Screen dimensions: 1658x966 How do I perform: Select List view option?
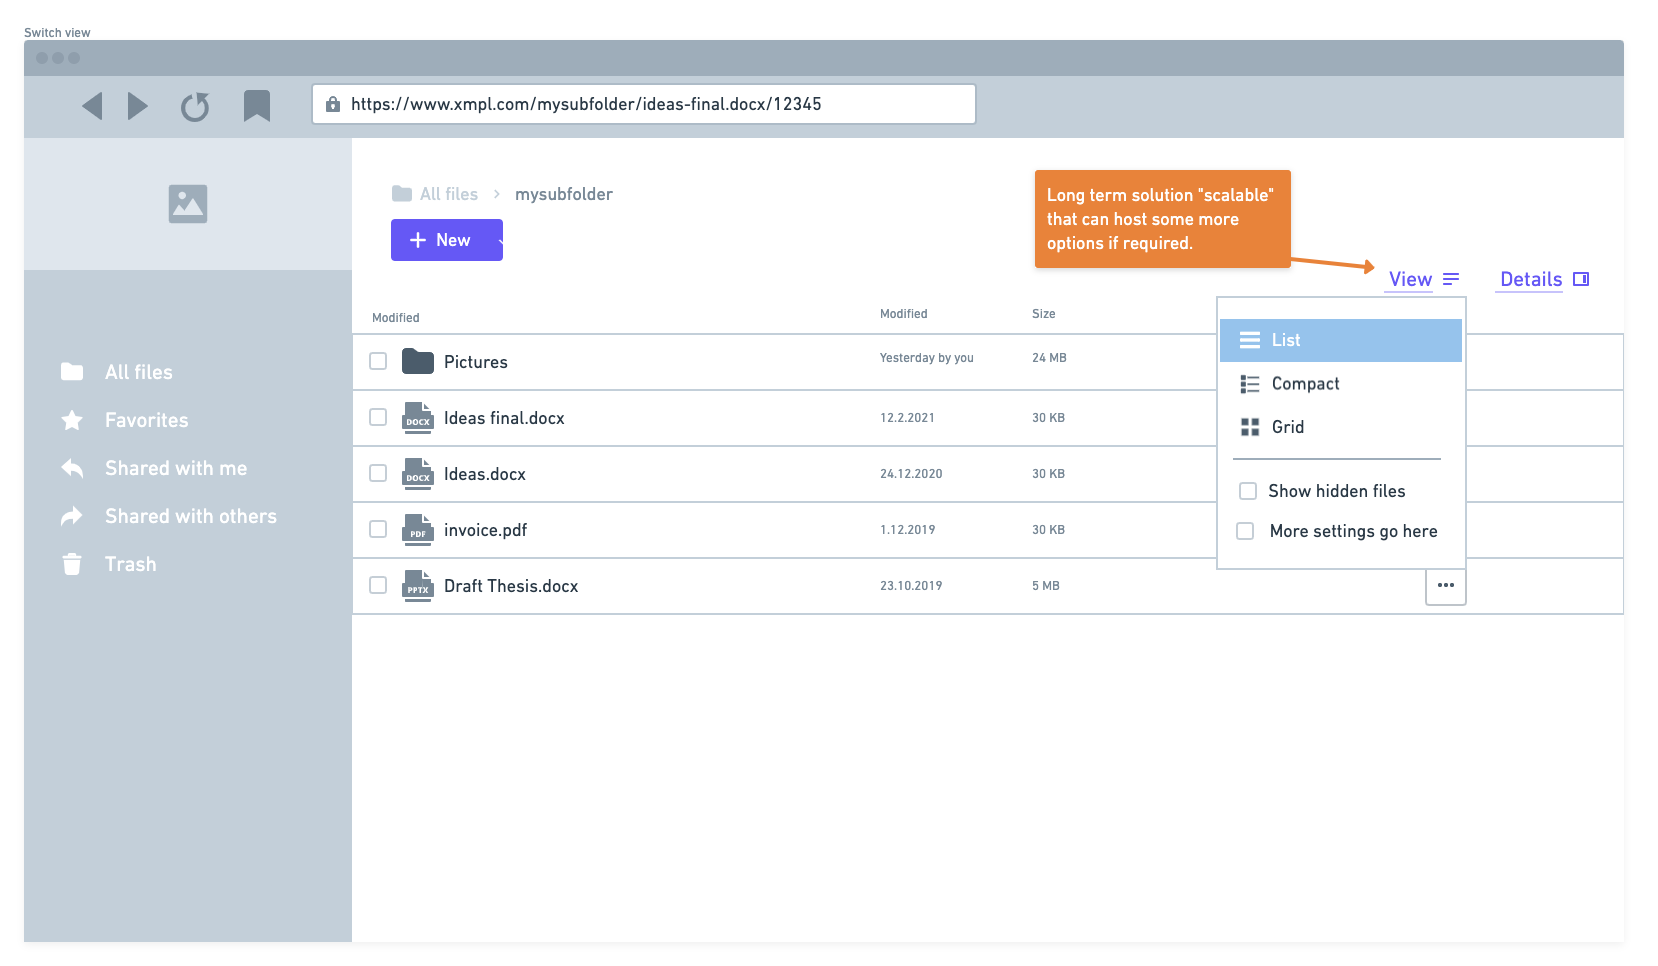point(1341,340)
